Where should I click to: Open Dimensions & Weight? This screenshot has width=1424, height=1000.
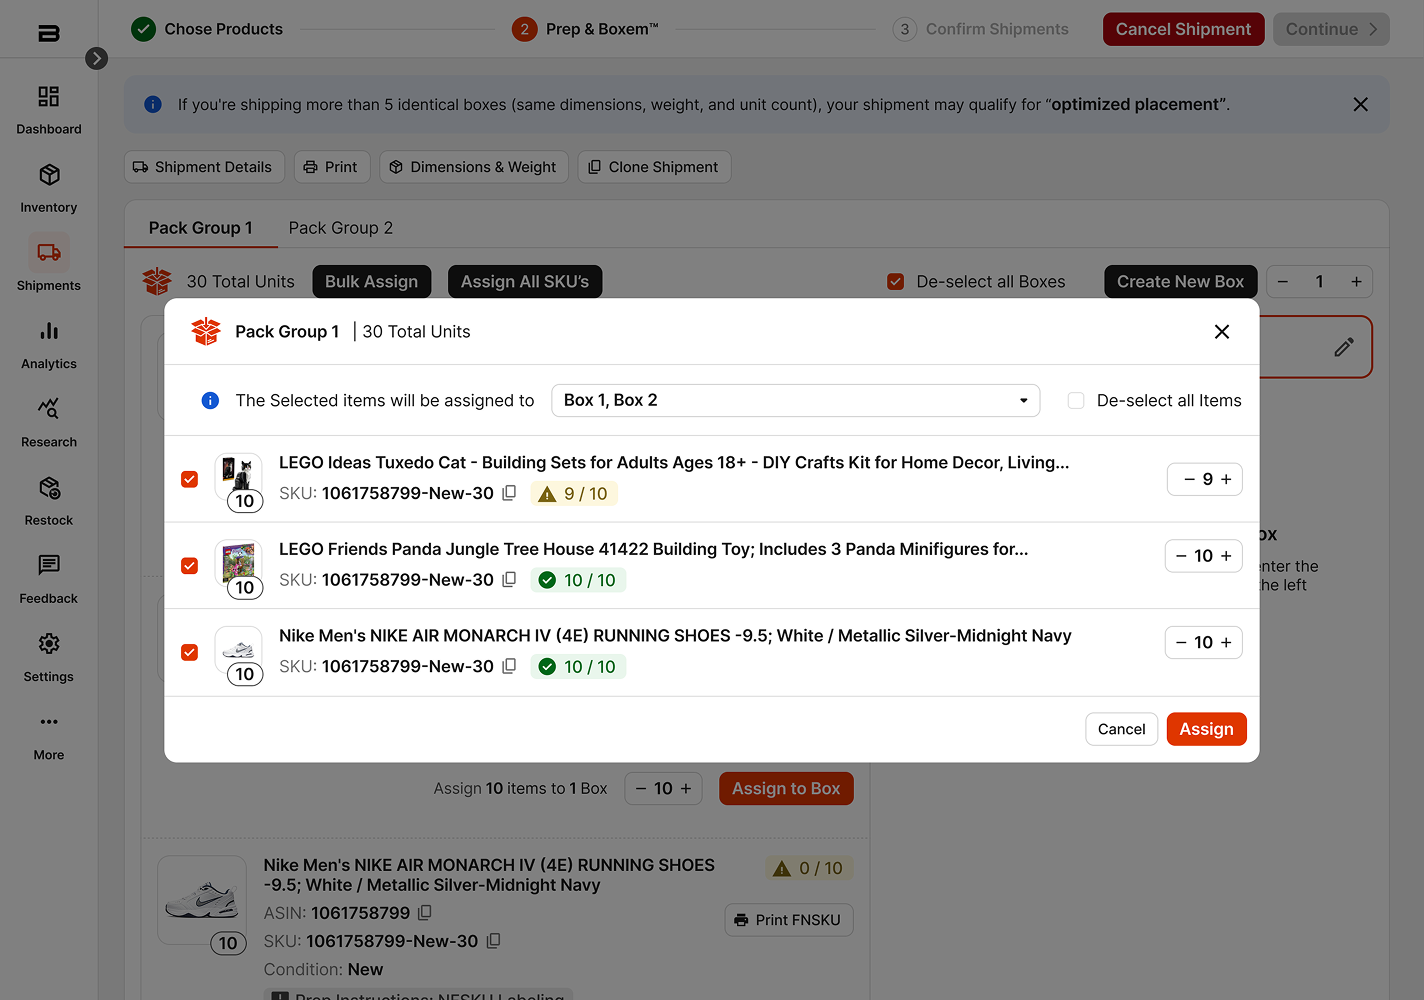474,167
